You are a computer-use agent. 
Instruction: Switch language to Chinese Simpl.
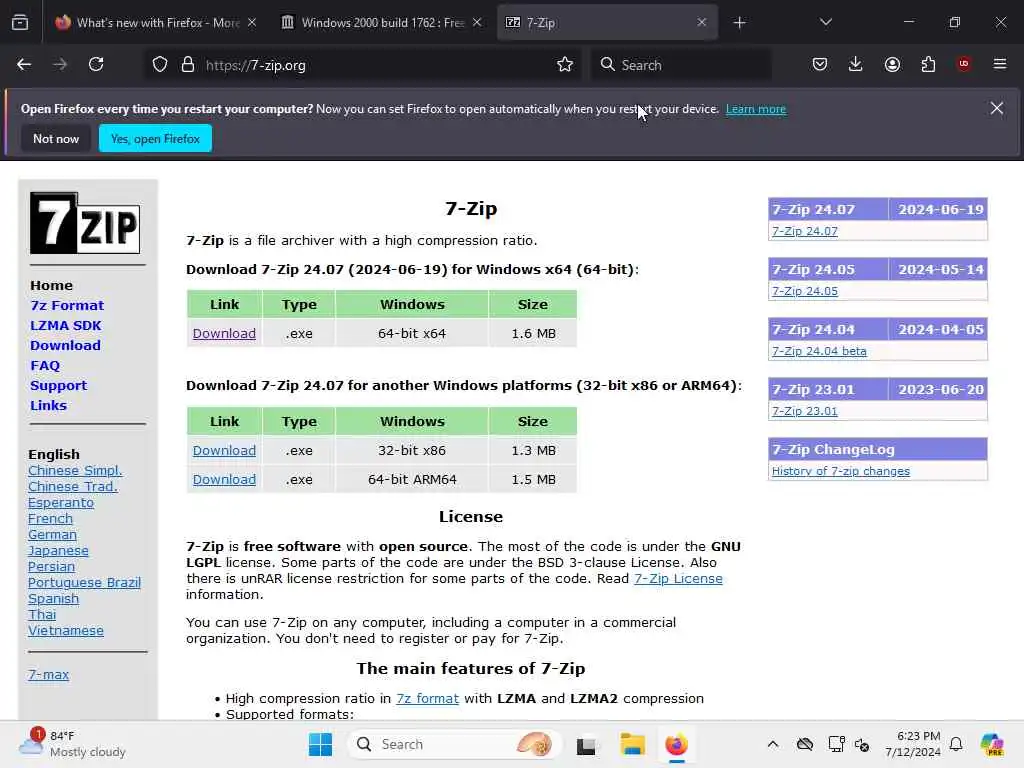75,471
